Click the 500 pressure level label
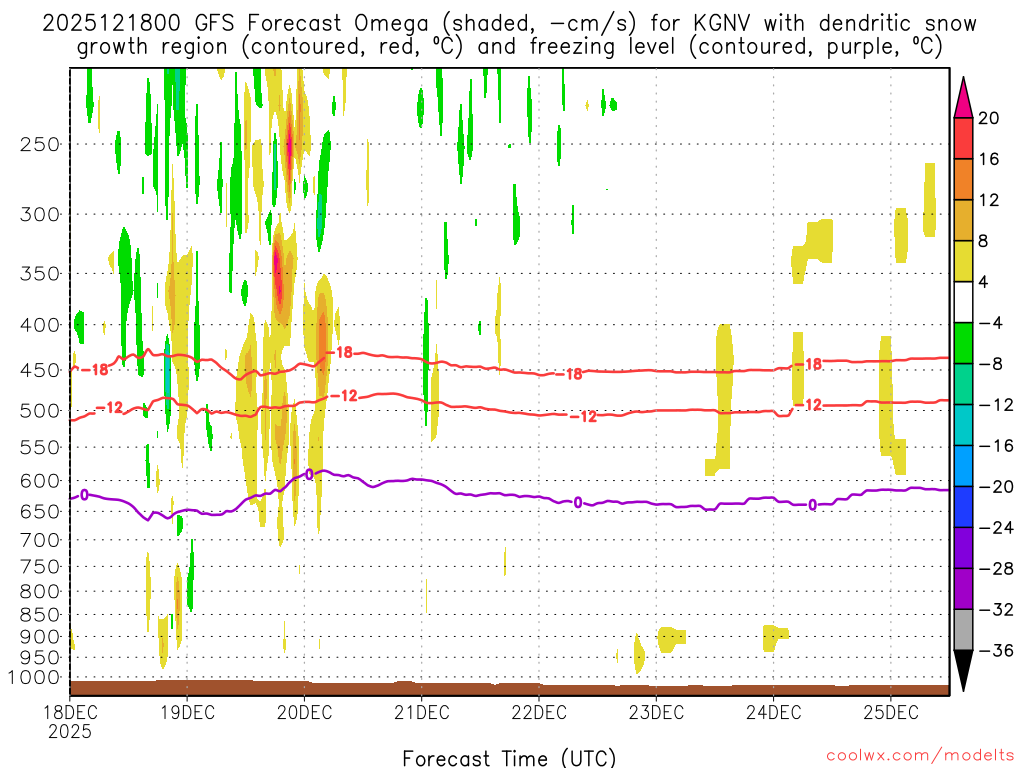Screen dimensions: 1024x768 tap(40, 411)
